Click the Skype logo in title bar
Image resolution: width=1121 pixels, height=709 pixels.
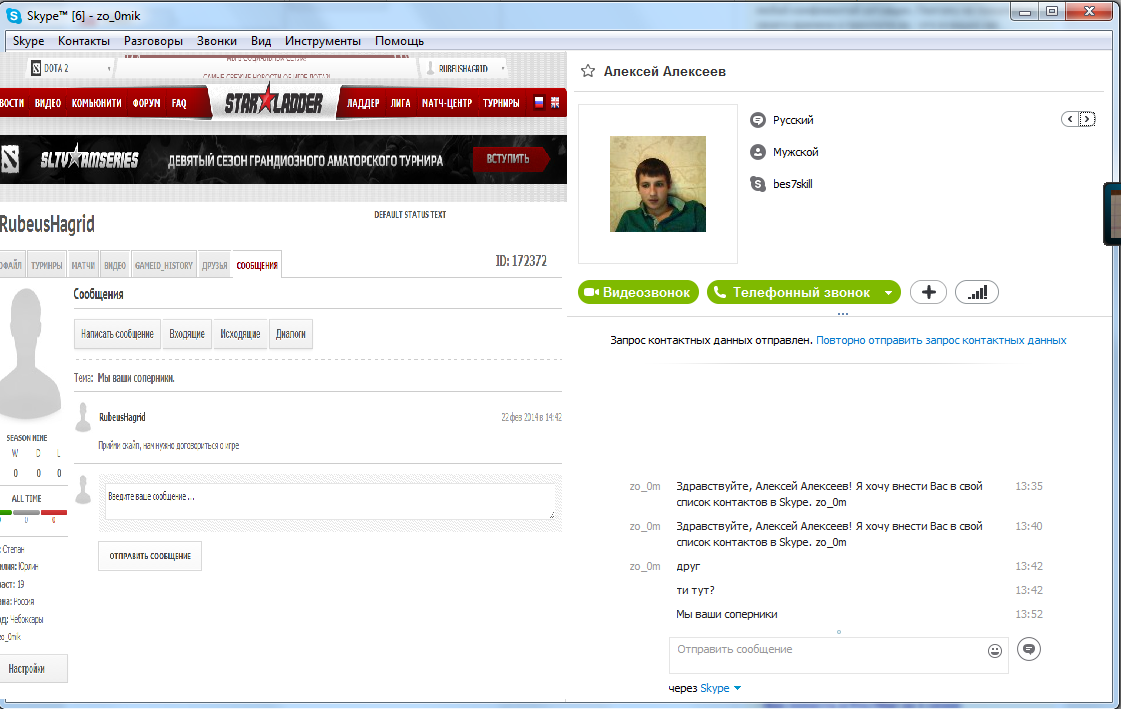[14, 15]
